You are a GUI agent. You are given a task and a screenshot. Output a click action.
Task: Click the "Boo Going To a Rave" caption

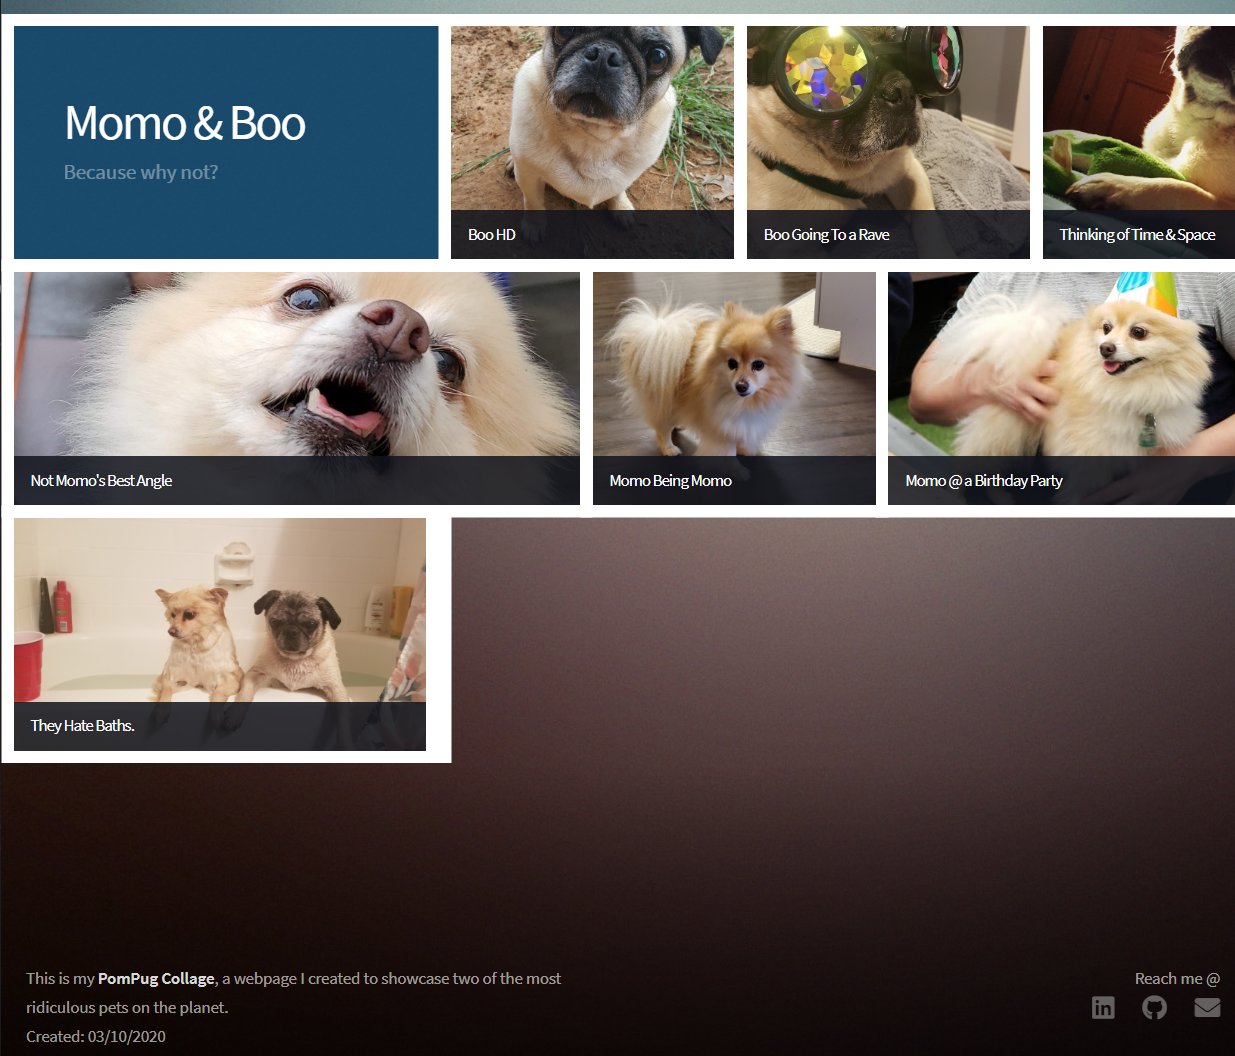coord(826,235)
